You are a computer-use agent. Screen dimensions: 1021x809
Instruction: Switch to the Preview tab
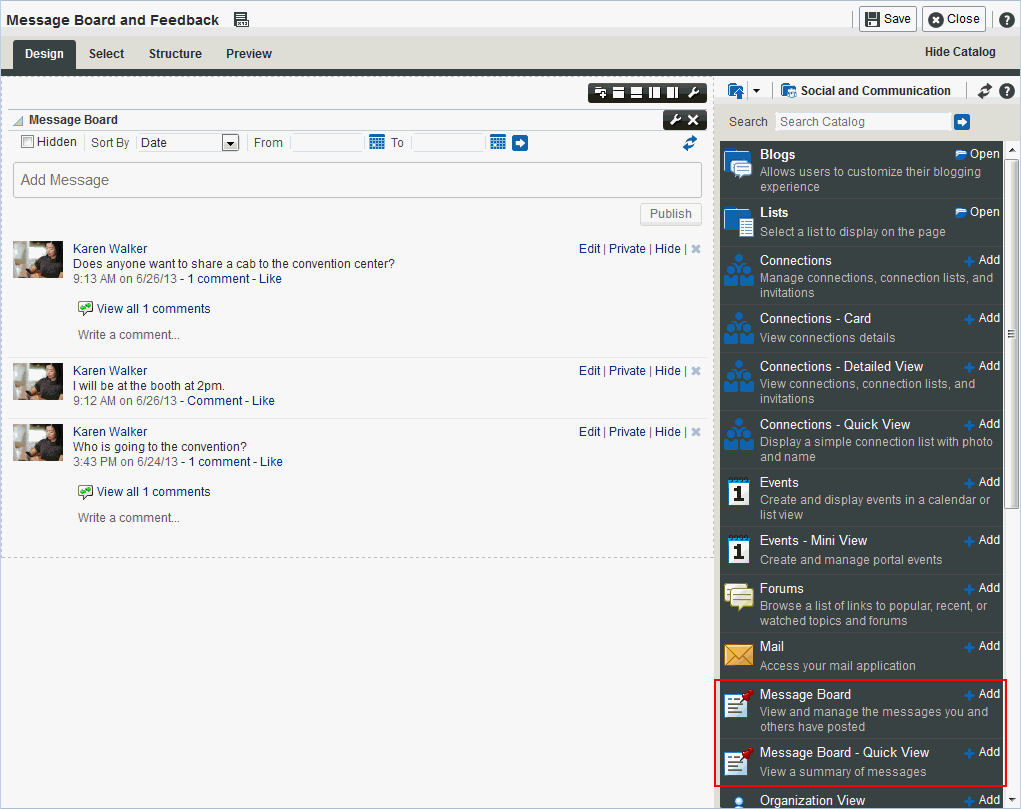click(249, 54)
